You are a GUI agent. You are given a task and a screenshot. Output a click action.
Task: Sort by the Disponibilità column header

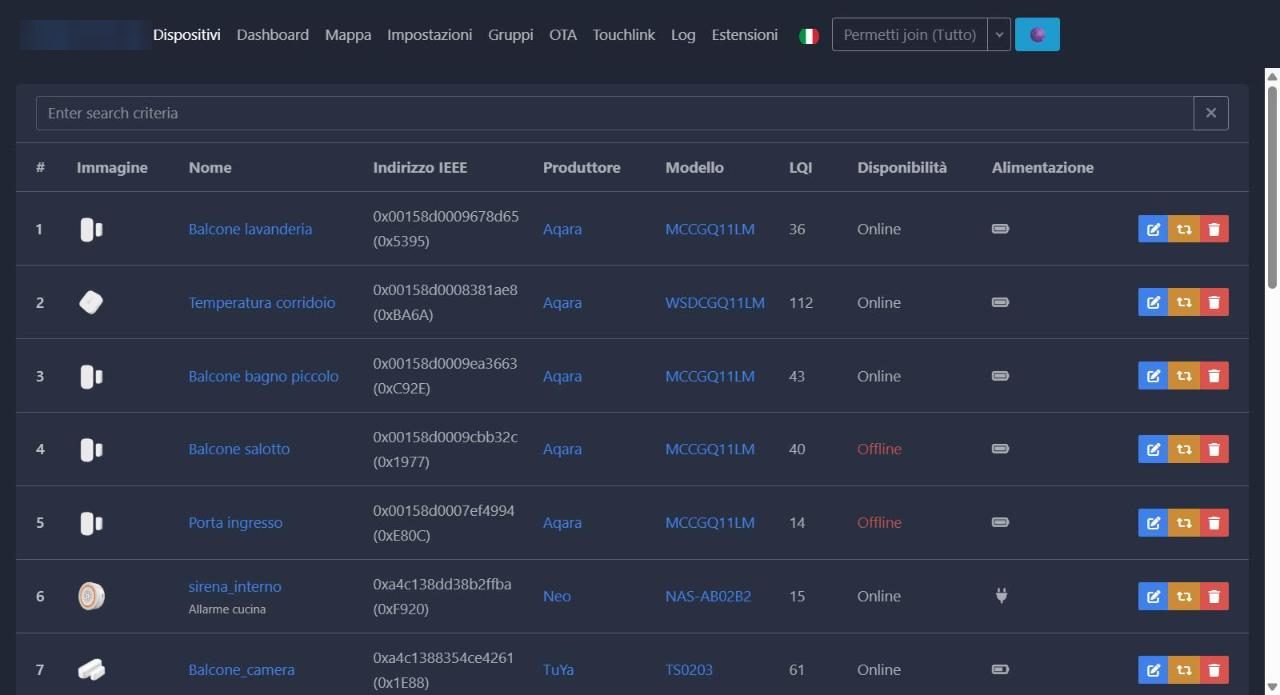pos(902,167)
